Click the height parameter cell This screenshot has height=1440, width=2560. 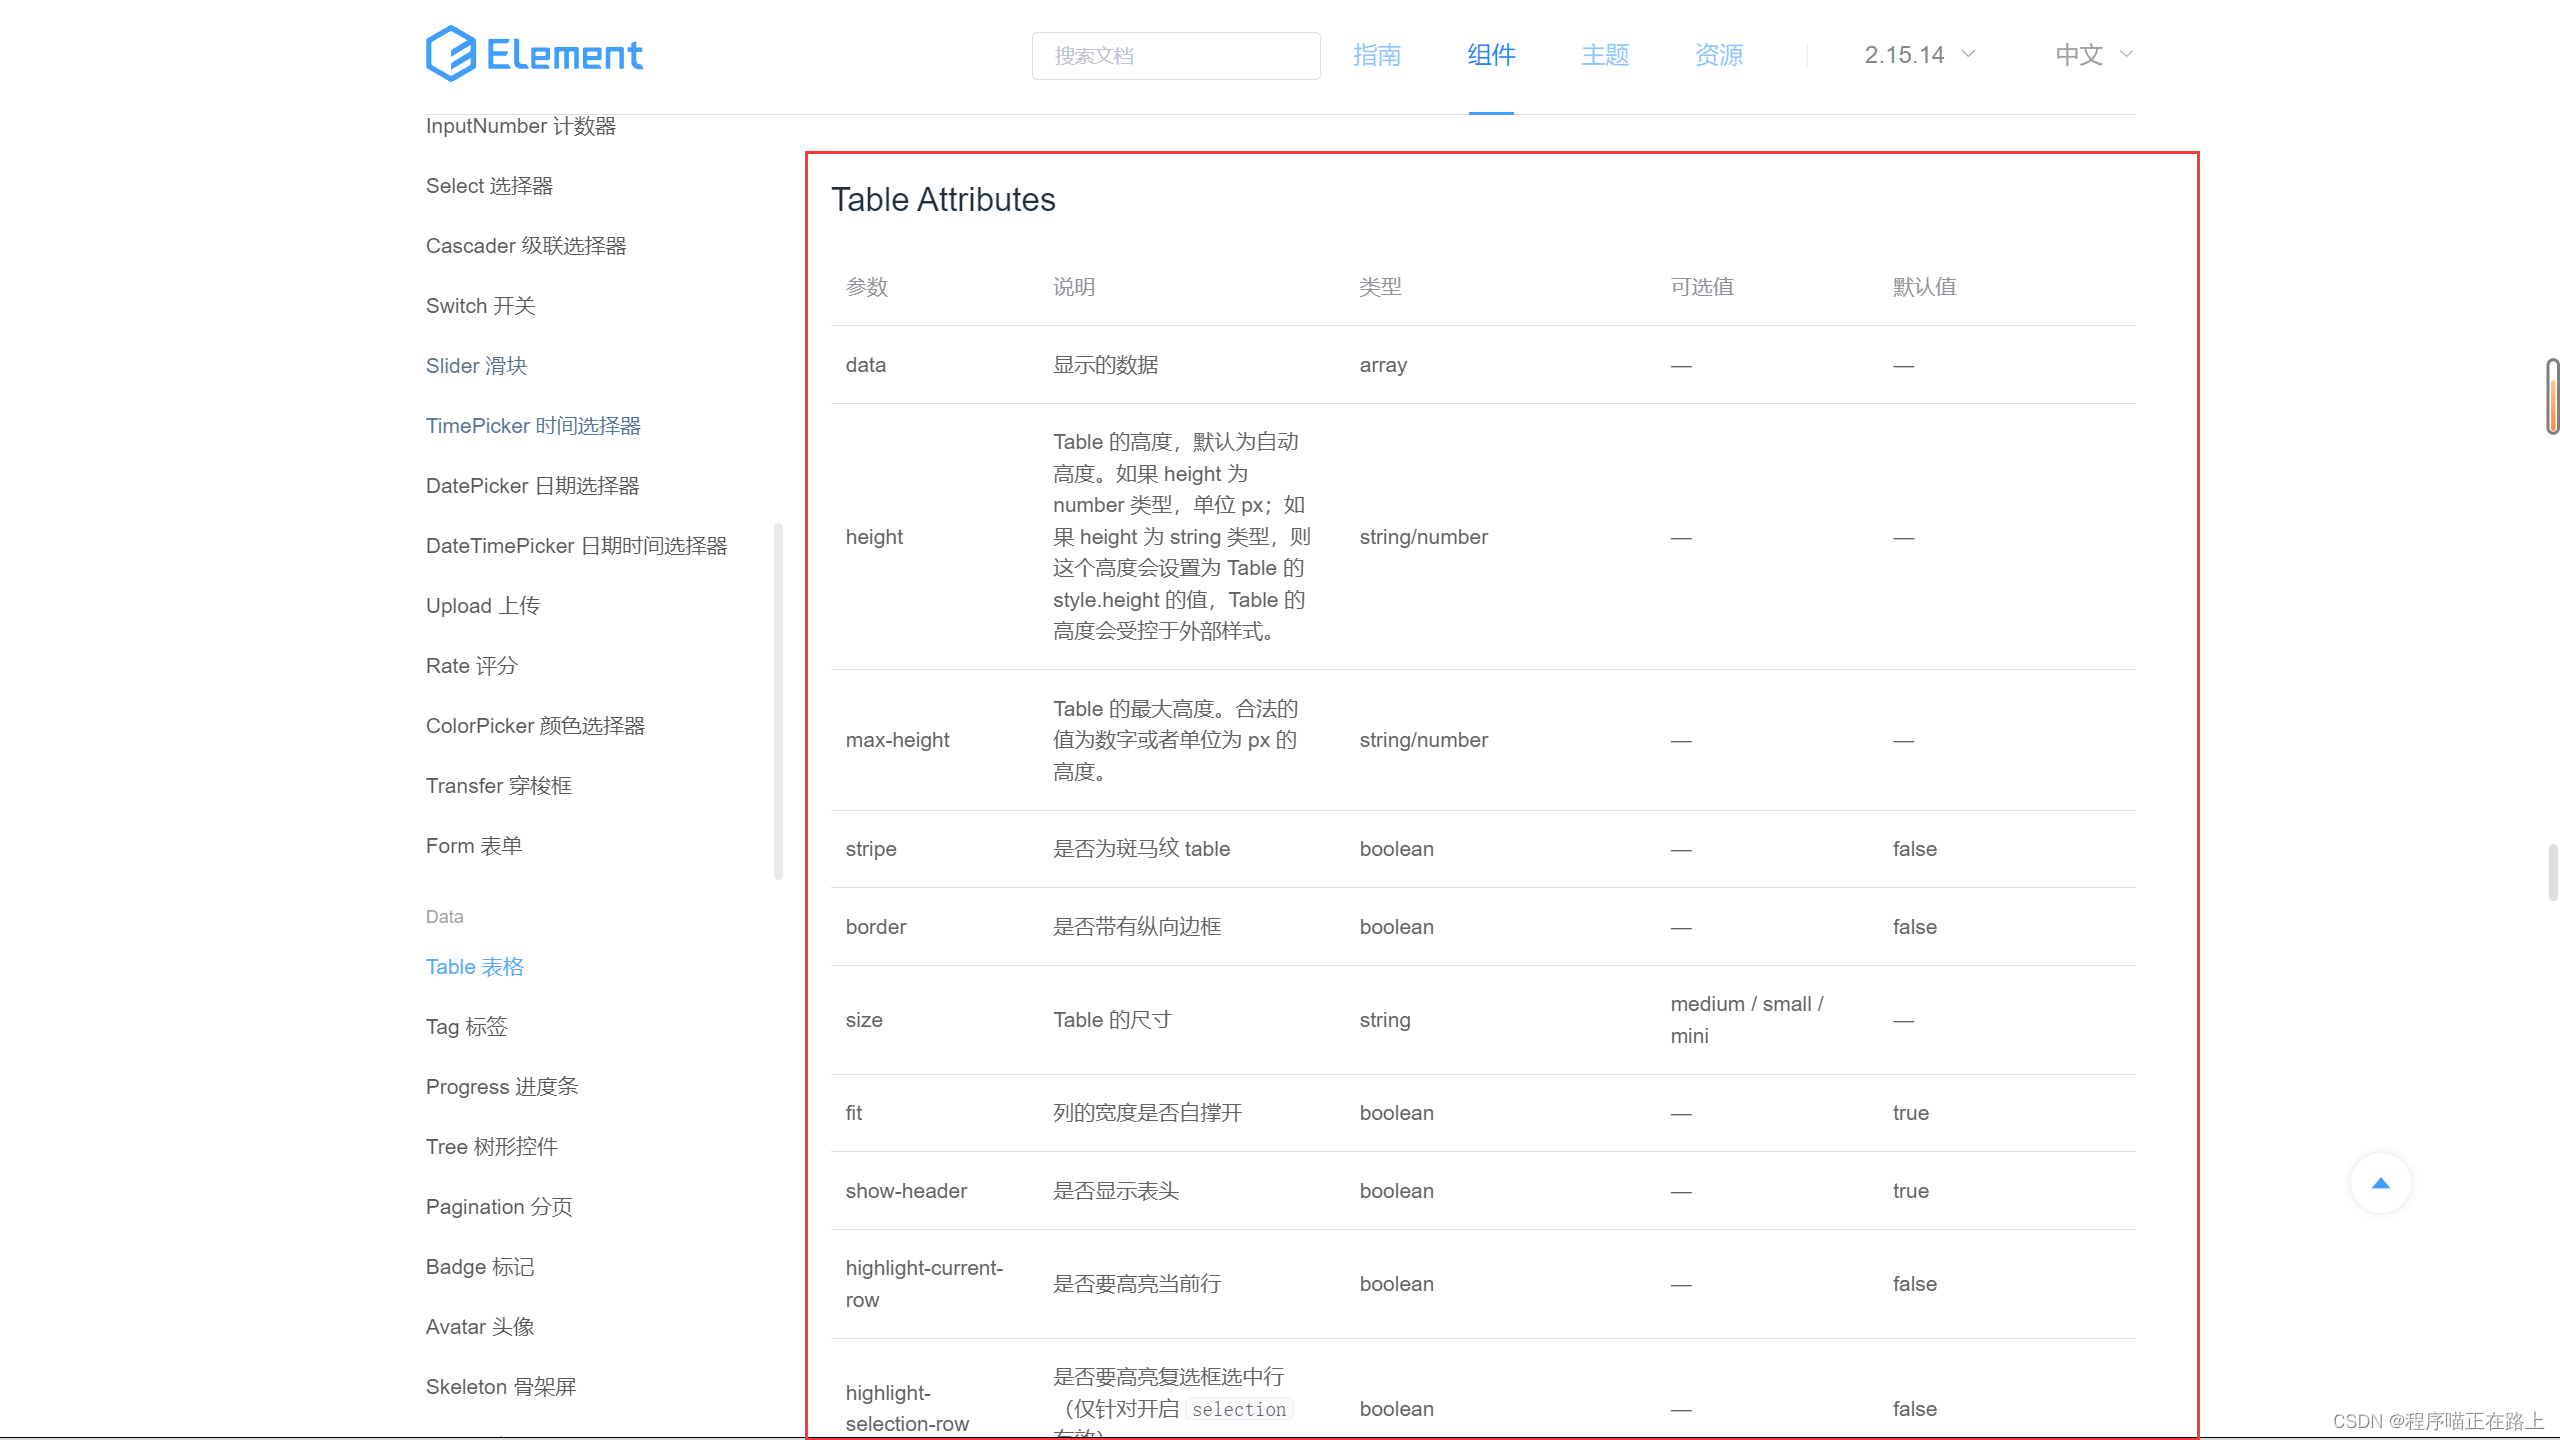pyautogui.click(x=874, y=537)
